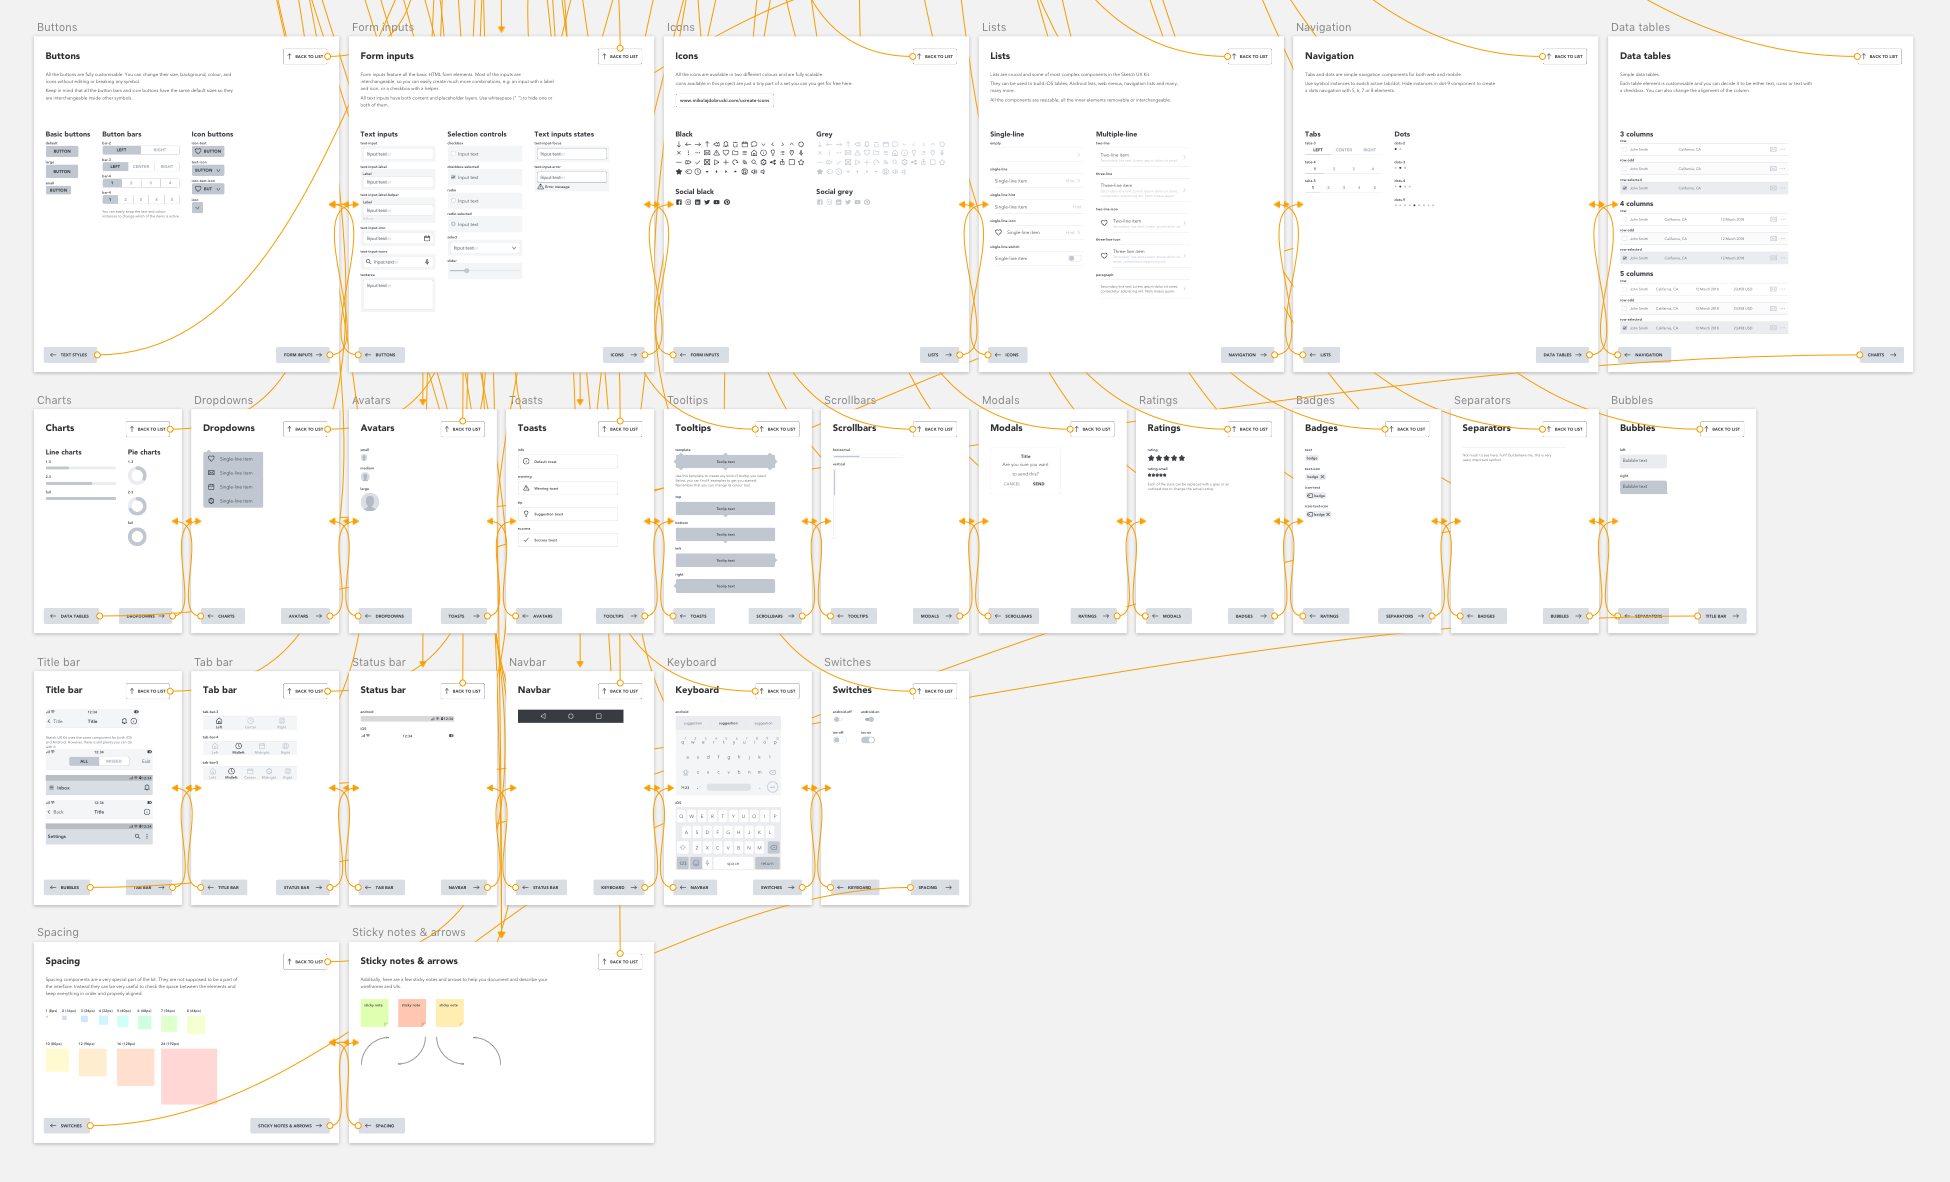This screenshot has height=1182, width=1950.
Task: Toggle the android-on switch off
Action: coord(870,719)
